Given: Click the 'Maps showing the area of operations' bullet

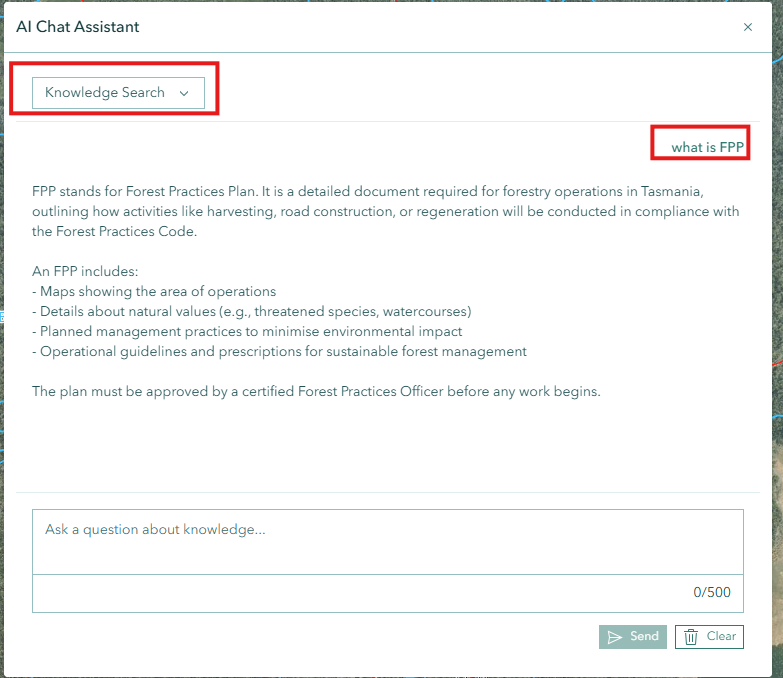Looking at the screenshot, I should [154, 291].
